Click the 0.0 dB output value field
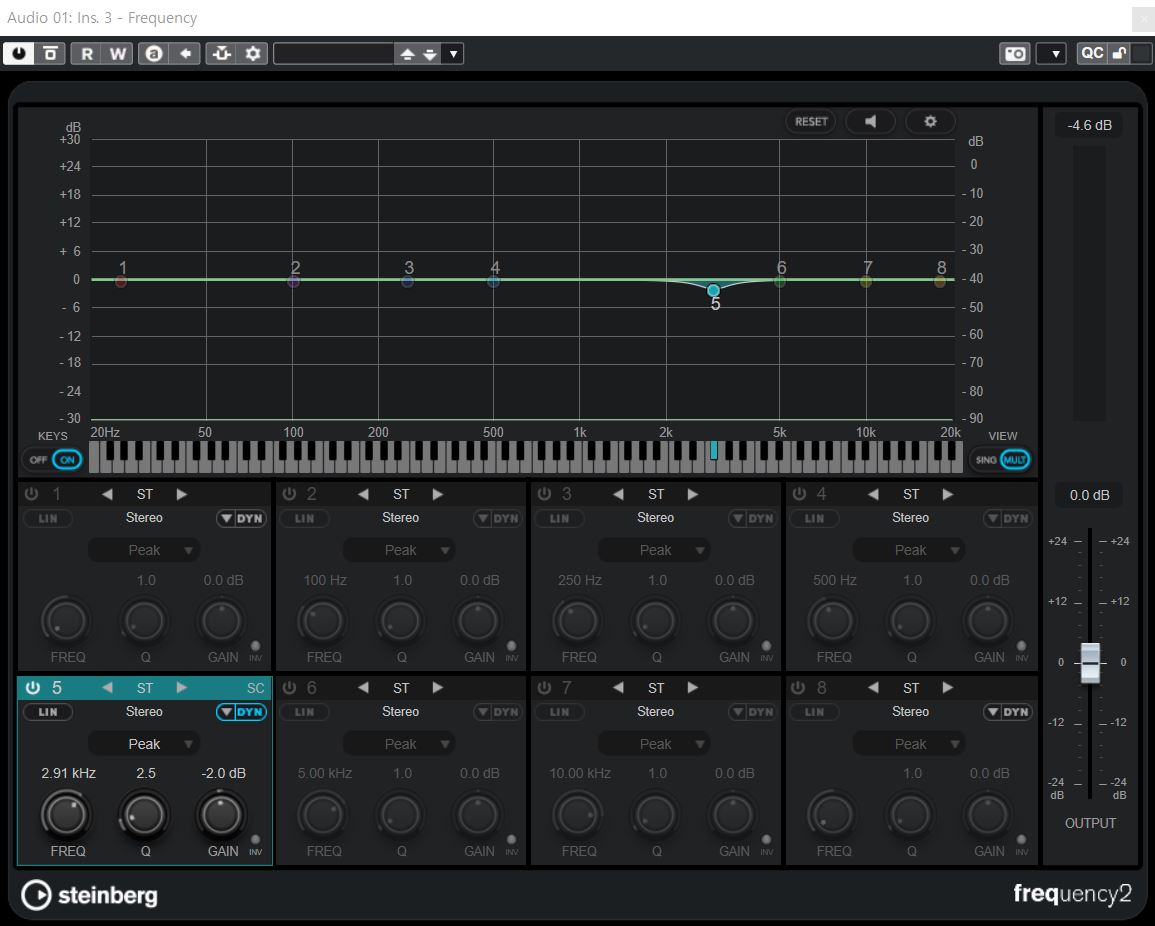 (1089, 495)
